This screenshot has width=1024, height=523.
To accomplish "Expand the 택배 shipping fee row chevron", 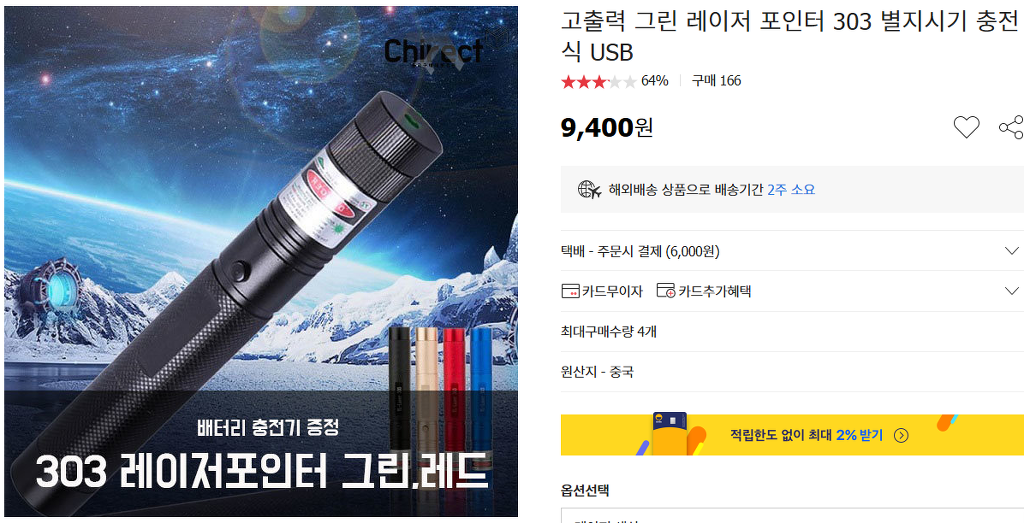I will 1012,251.
